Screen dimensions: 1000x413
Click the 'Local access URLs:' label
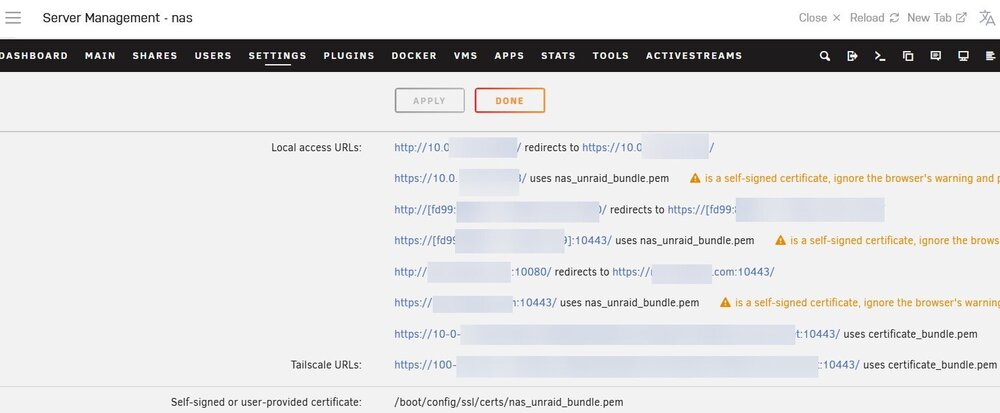tap(316, 147)
